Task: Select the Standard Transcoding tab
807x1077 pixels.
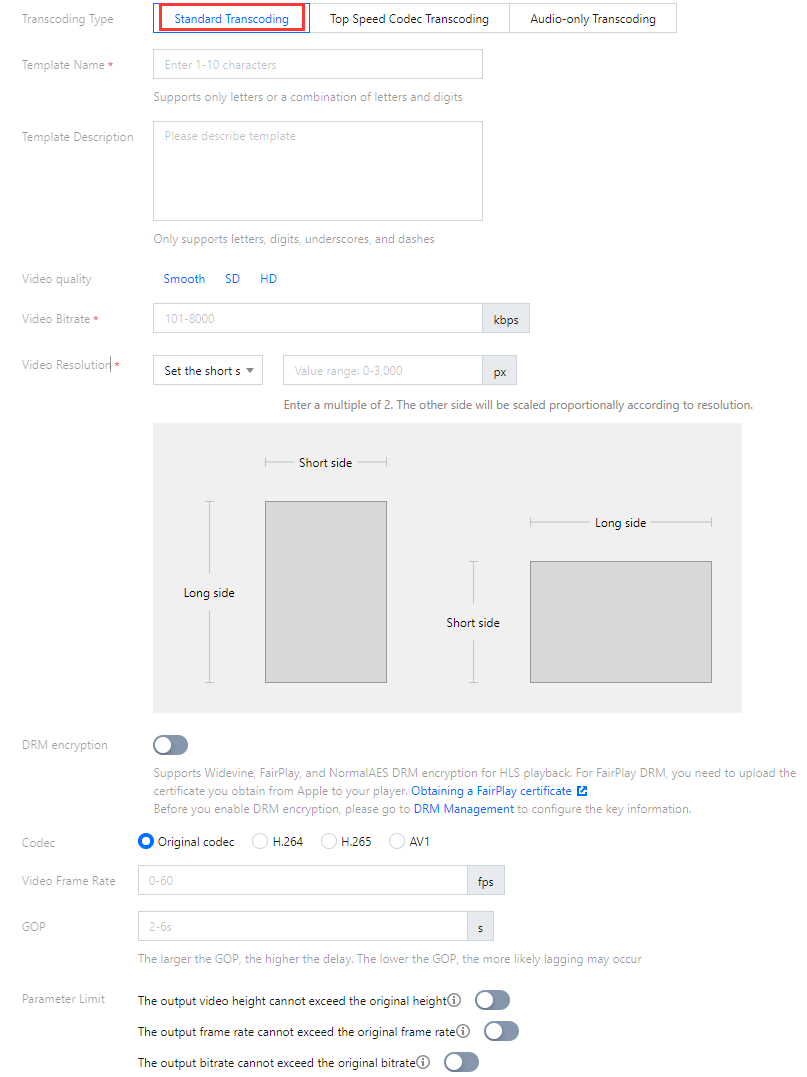Action: (231, 19)
